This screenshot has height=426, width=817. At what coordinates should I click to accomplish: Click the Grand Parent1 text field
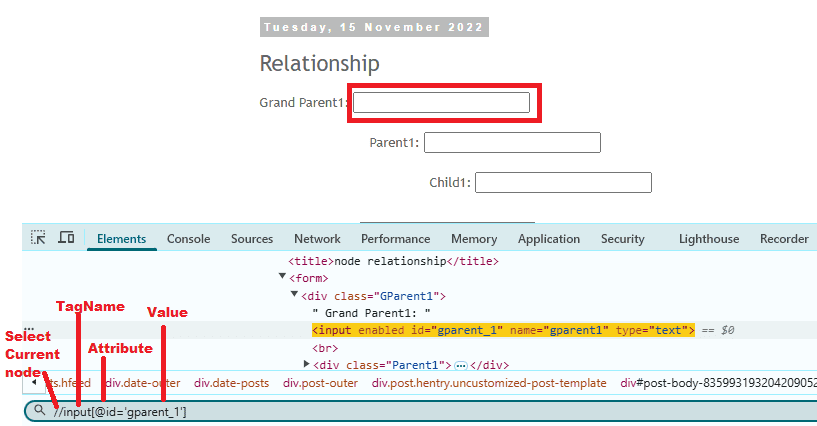441,102
